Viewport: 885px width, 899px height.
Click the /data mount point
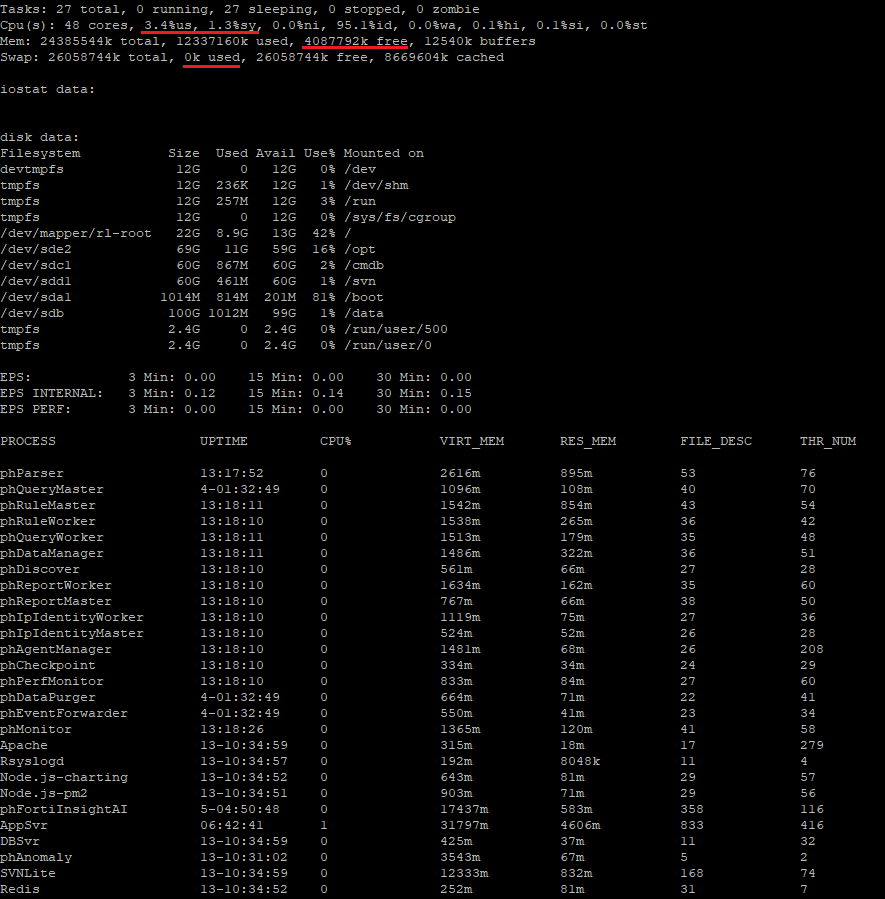point(364,314)
